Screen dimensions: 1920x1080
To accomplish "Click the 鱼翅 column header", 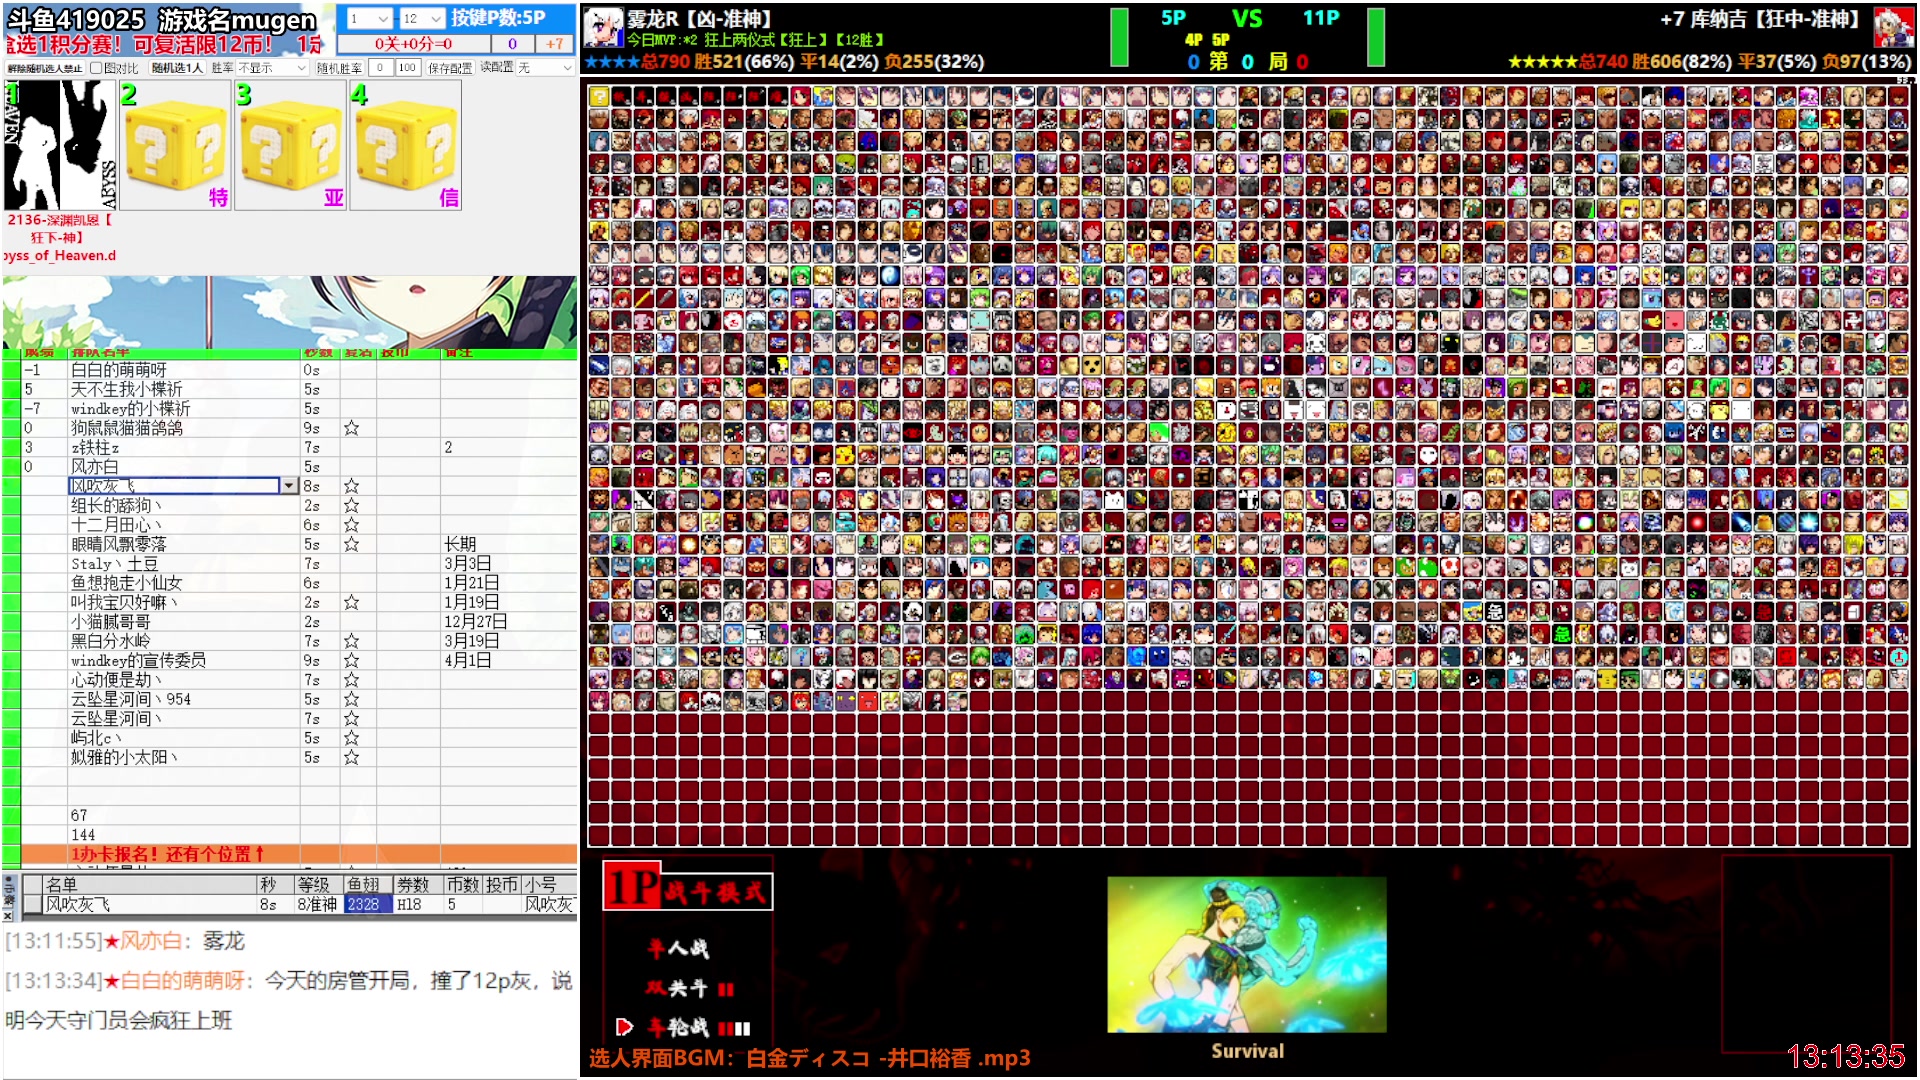I will (x=367, y=885).
